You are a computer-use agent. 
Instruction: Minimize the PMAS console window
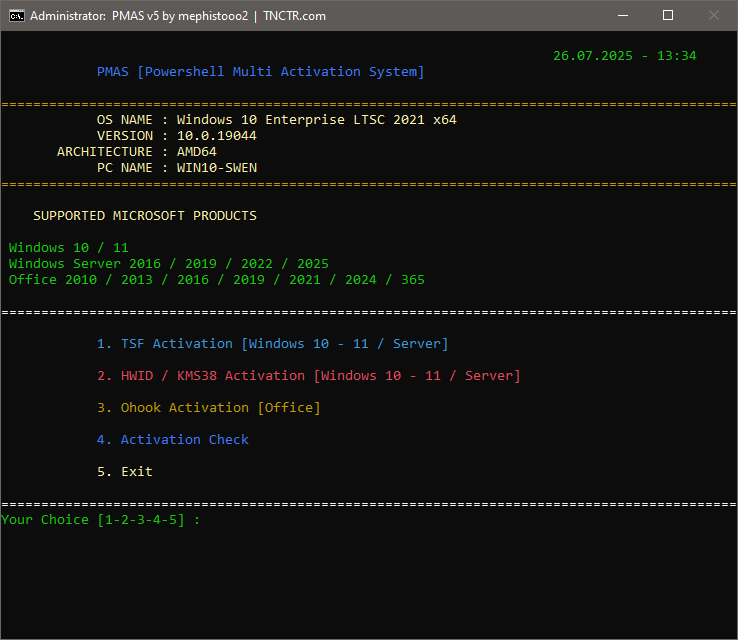pos(623,16)
